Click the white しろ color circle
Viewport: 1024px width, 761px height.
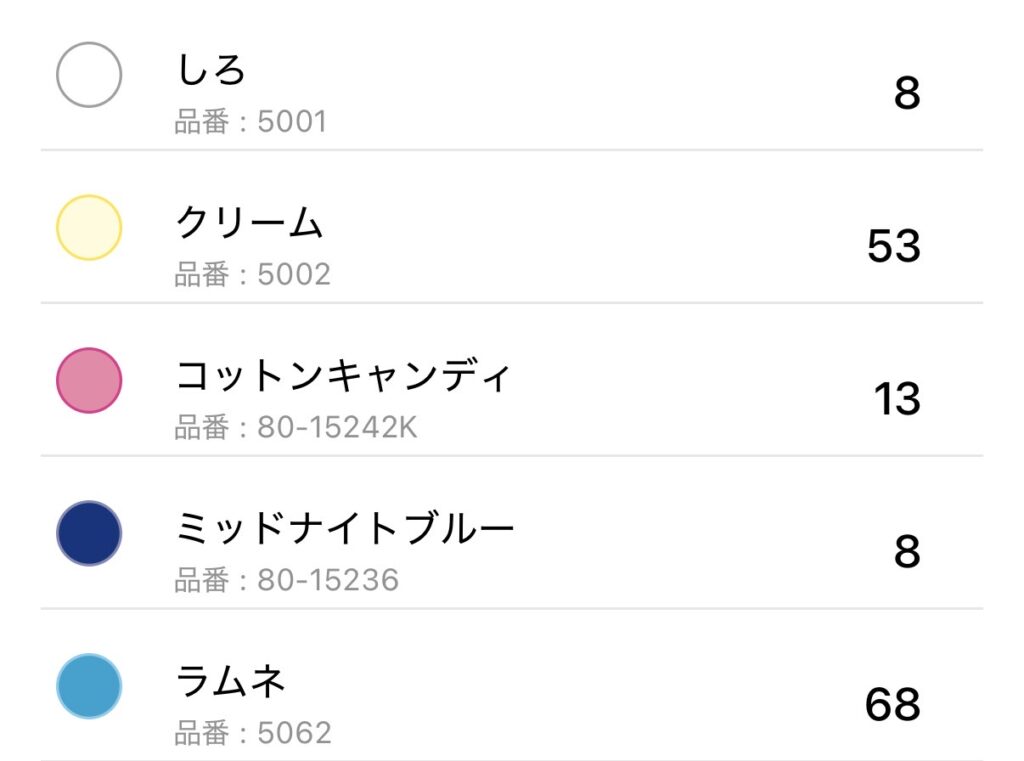coord(89,74)
